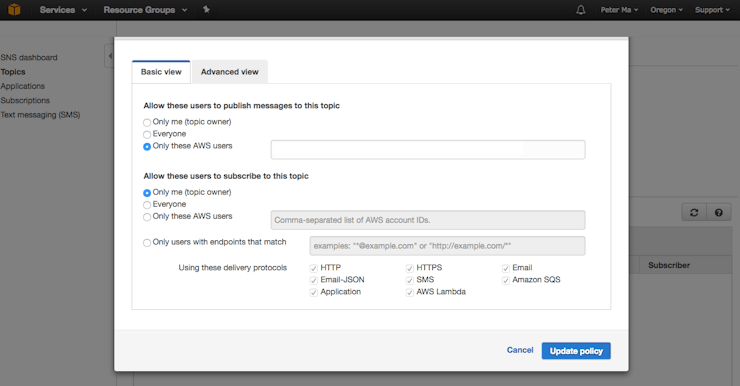The height and width of the screenshot is (386, 740).
Task: Open the AWS console home cube icon
Action: click(x=15, y=9)
